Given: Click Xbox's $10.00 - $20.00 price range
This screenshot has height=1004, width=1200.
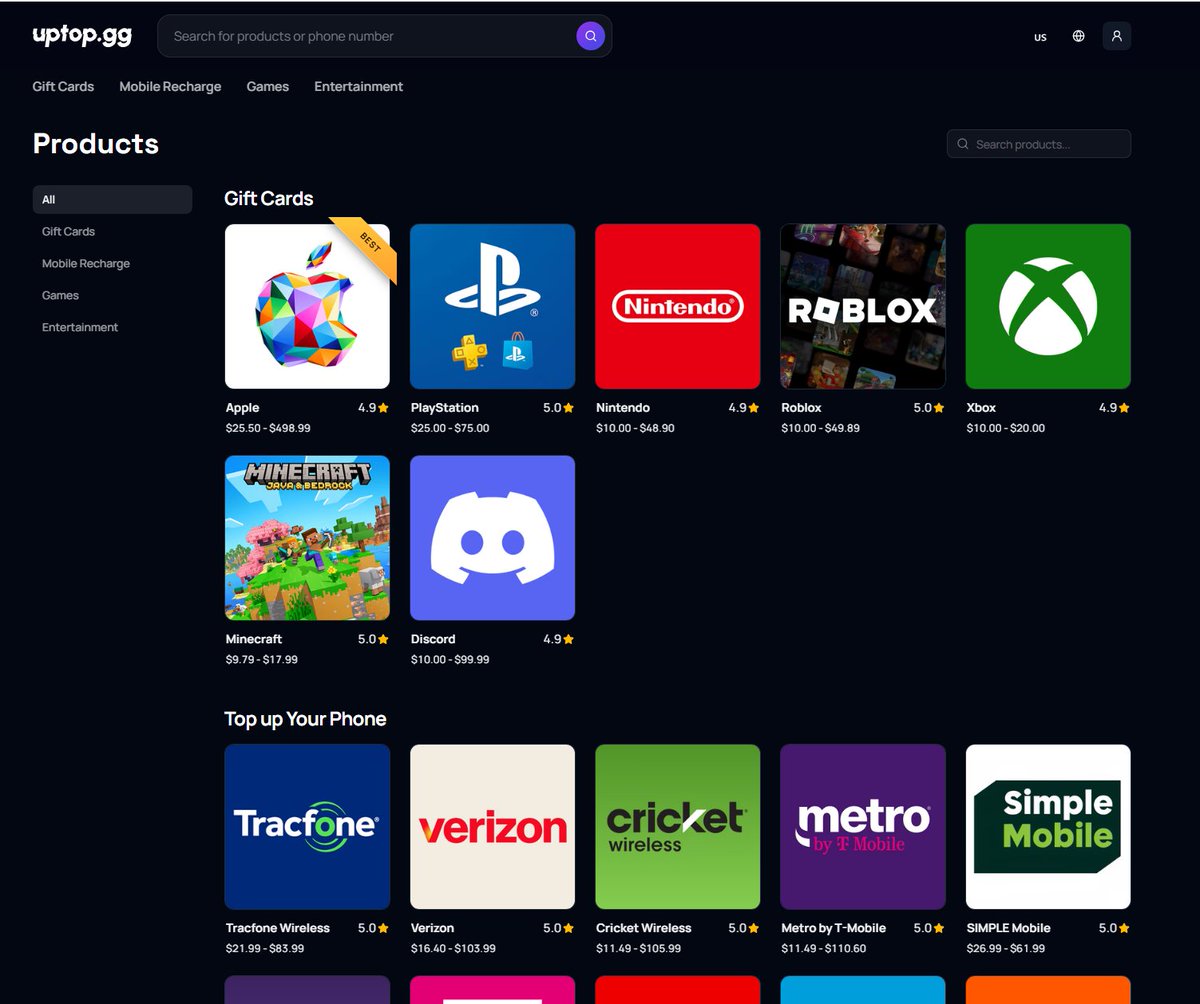Looking at the screenshot, I should [1006, 428].
